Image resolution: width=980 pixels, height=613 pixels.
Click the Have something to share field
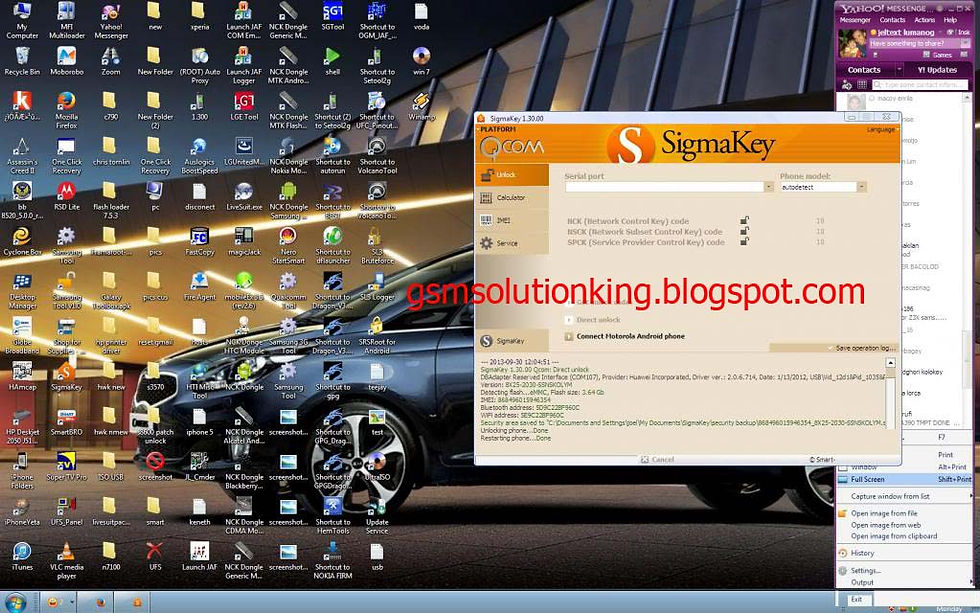(916, 44)
